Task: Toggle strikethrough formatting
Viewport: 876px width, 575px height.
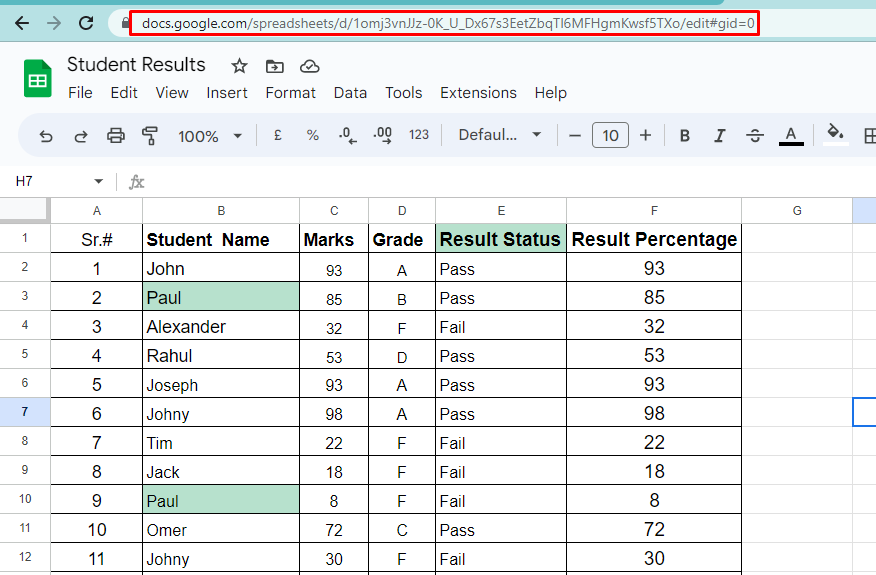Action: [x=755, y=136]
